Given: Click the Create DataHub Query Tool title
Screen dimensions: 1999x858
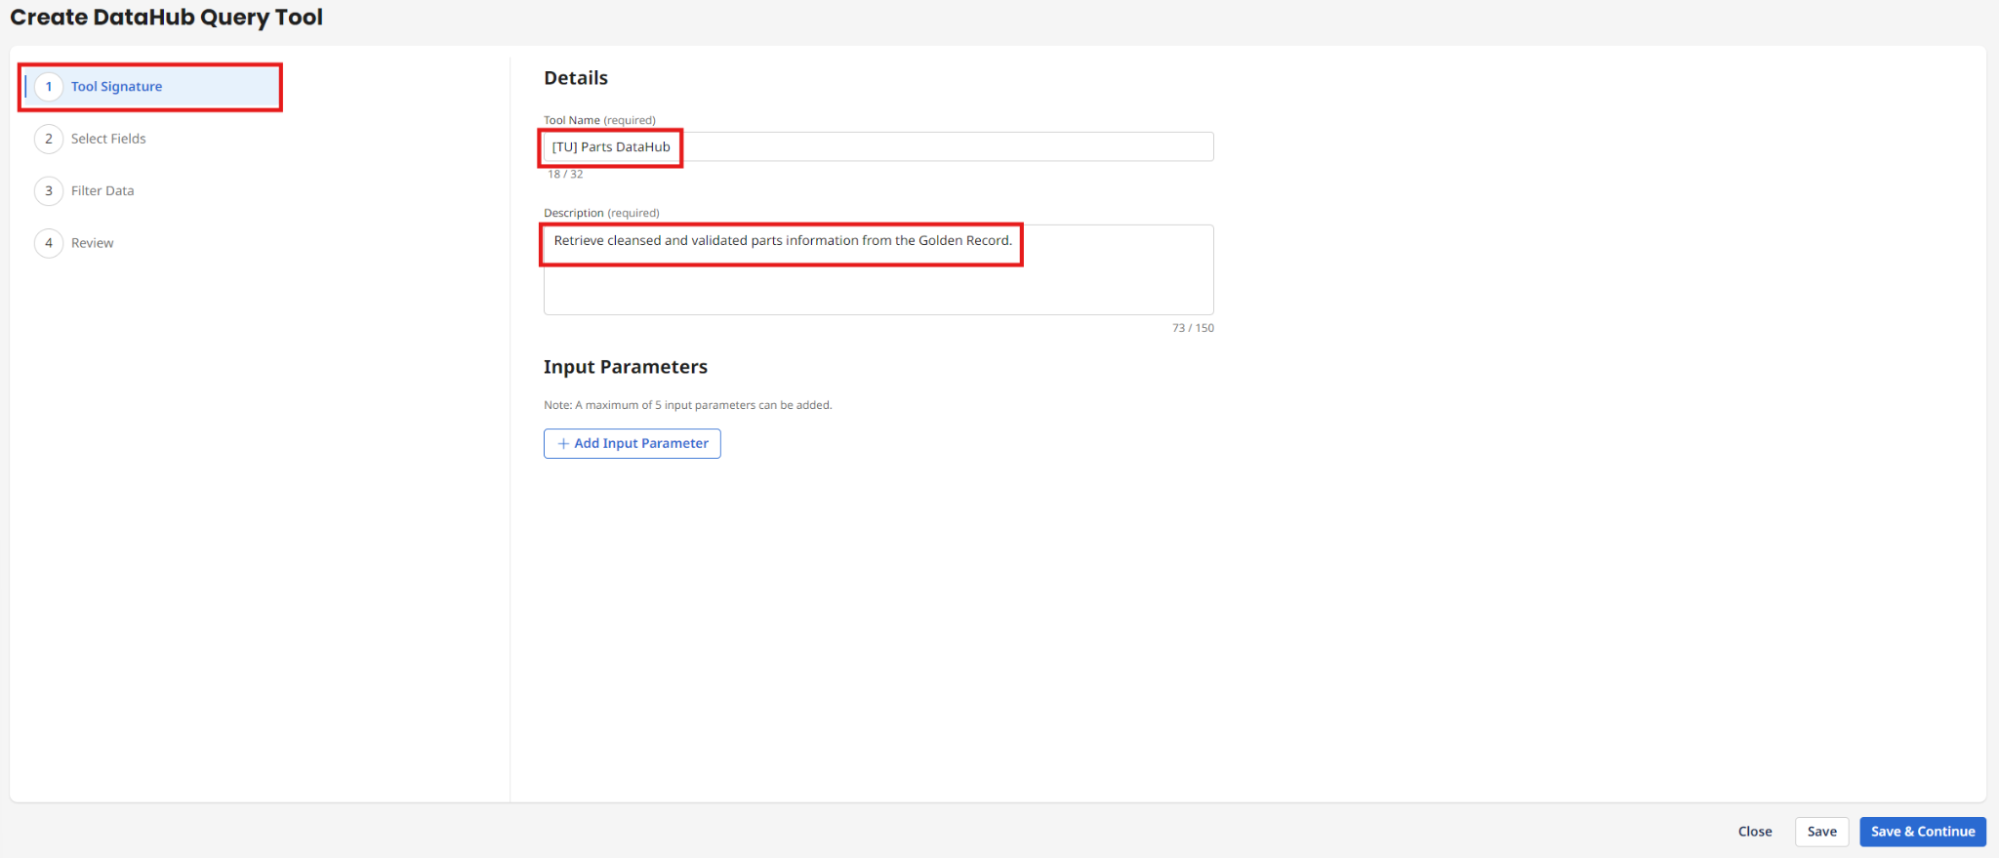Looking at the screenshot, I should [166, 17].
